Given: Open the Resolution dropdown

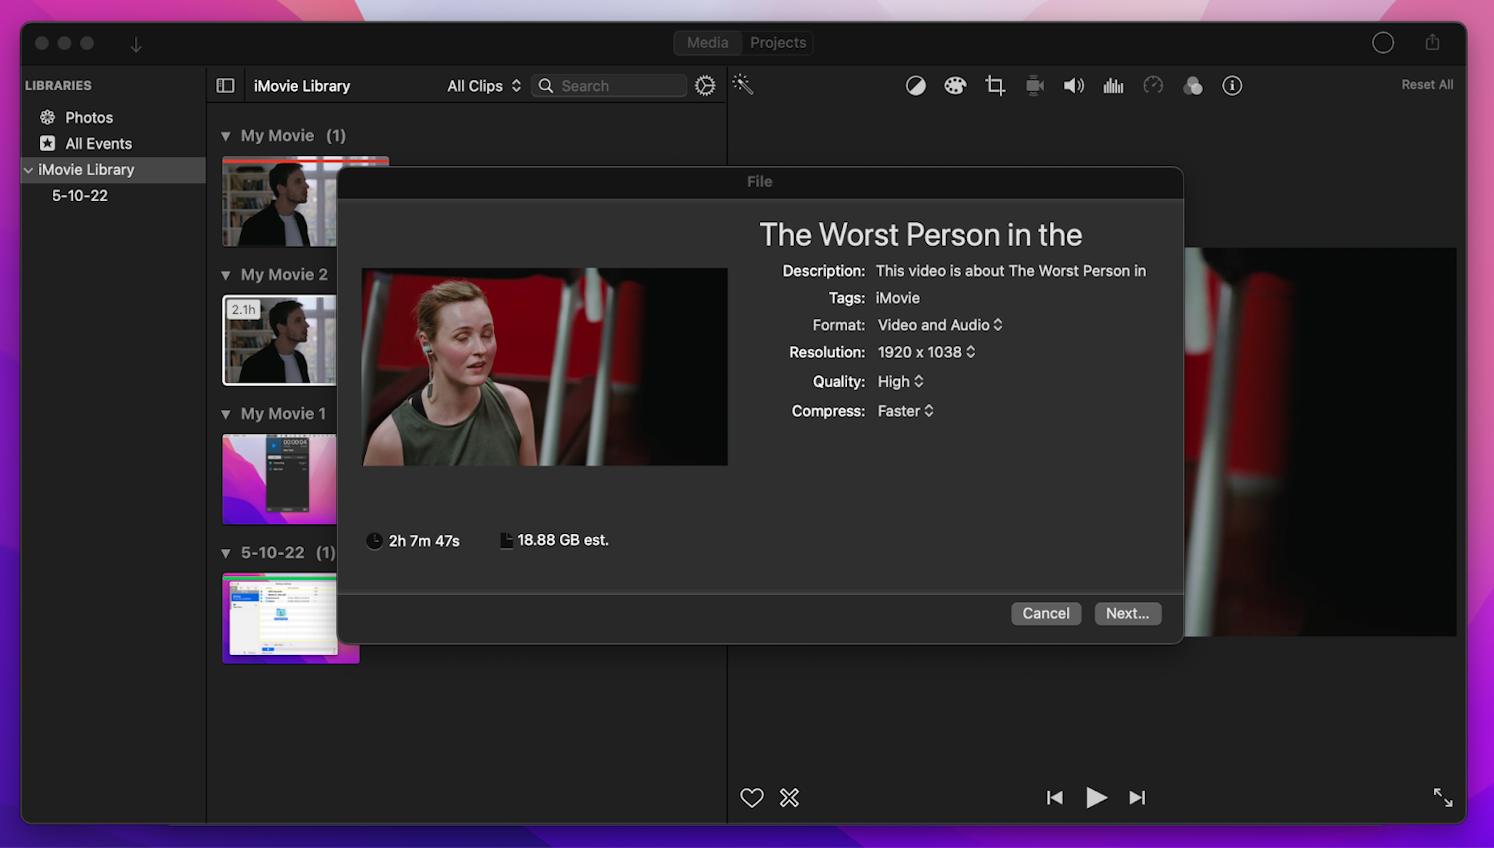Looking at the screenshot, I should [x=926, y=352].
